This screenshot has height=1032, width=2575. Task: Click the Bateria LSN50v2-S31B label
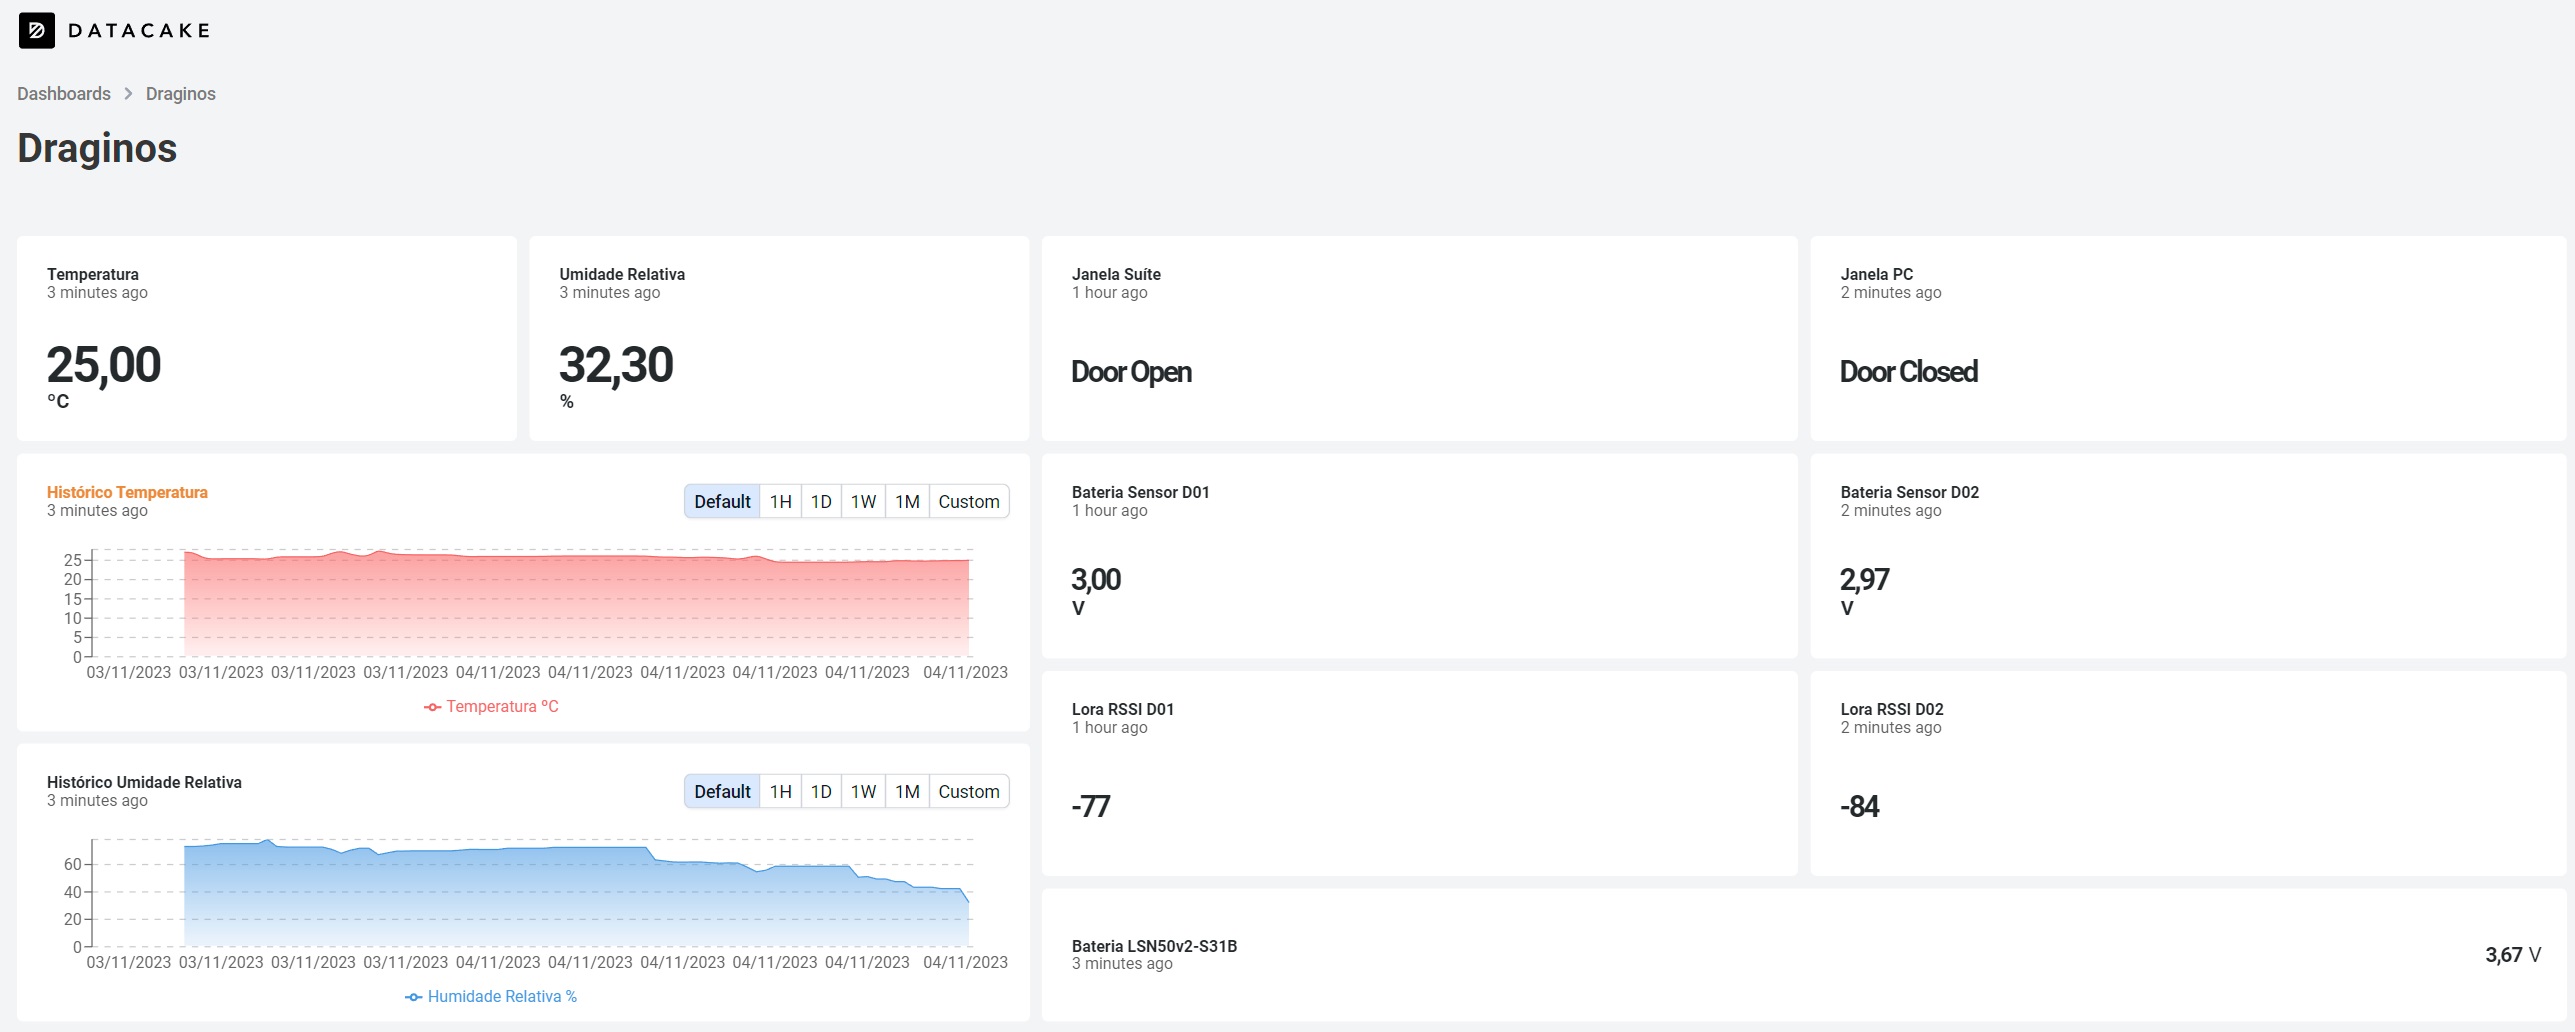1154,946
